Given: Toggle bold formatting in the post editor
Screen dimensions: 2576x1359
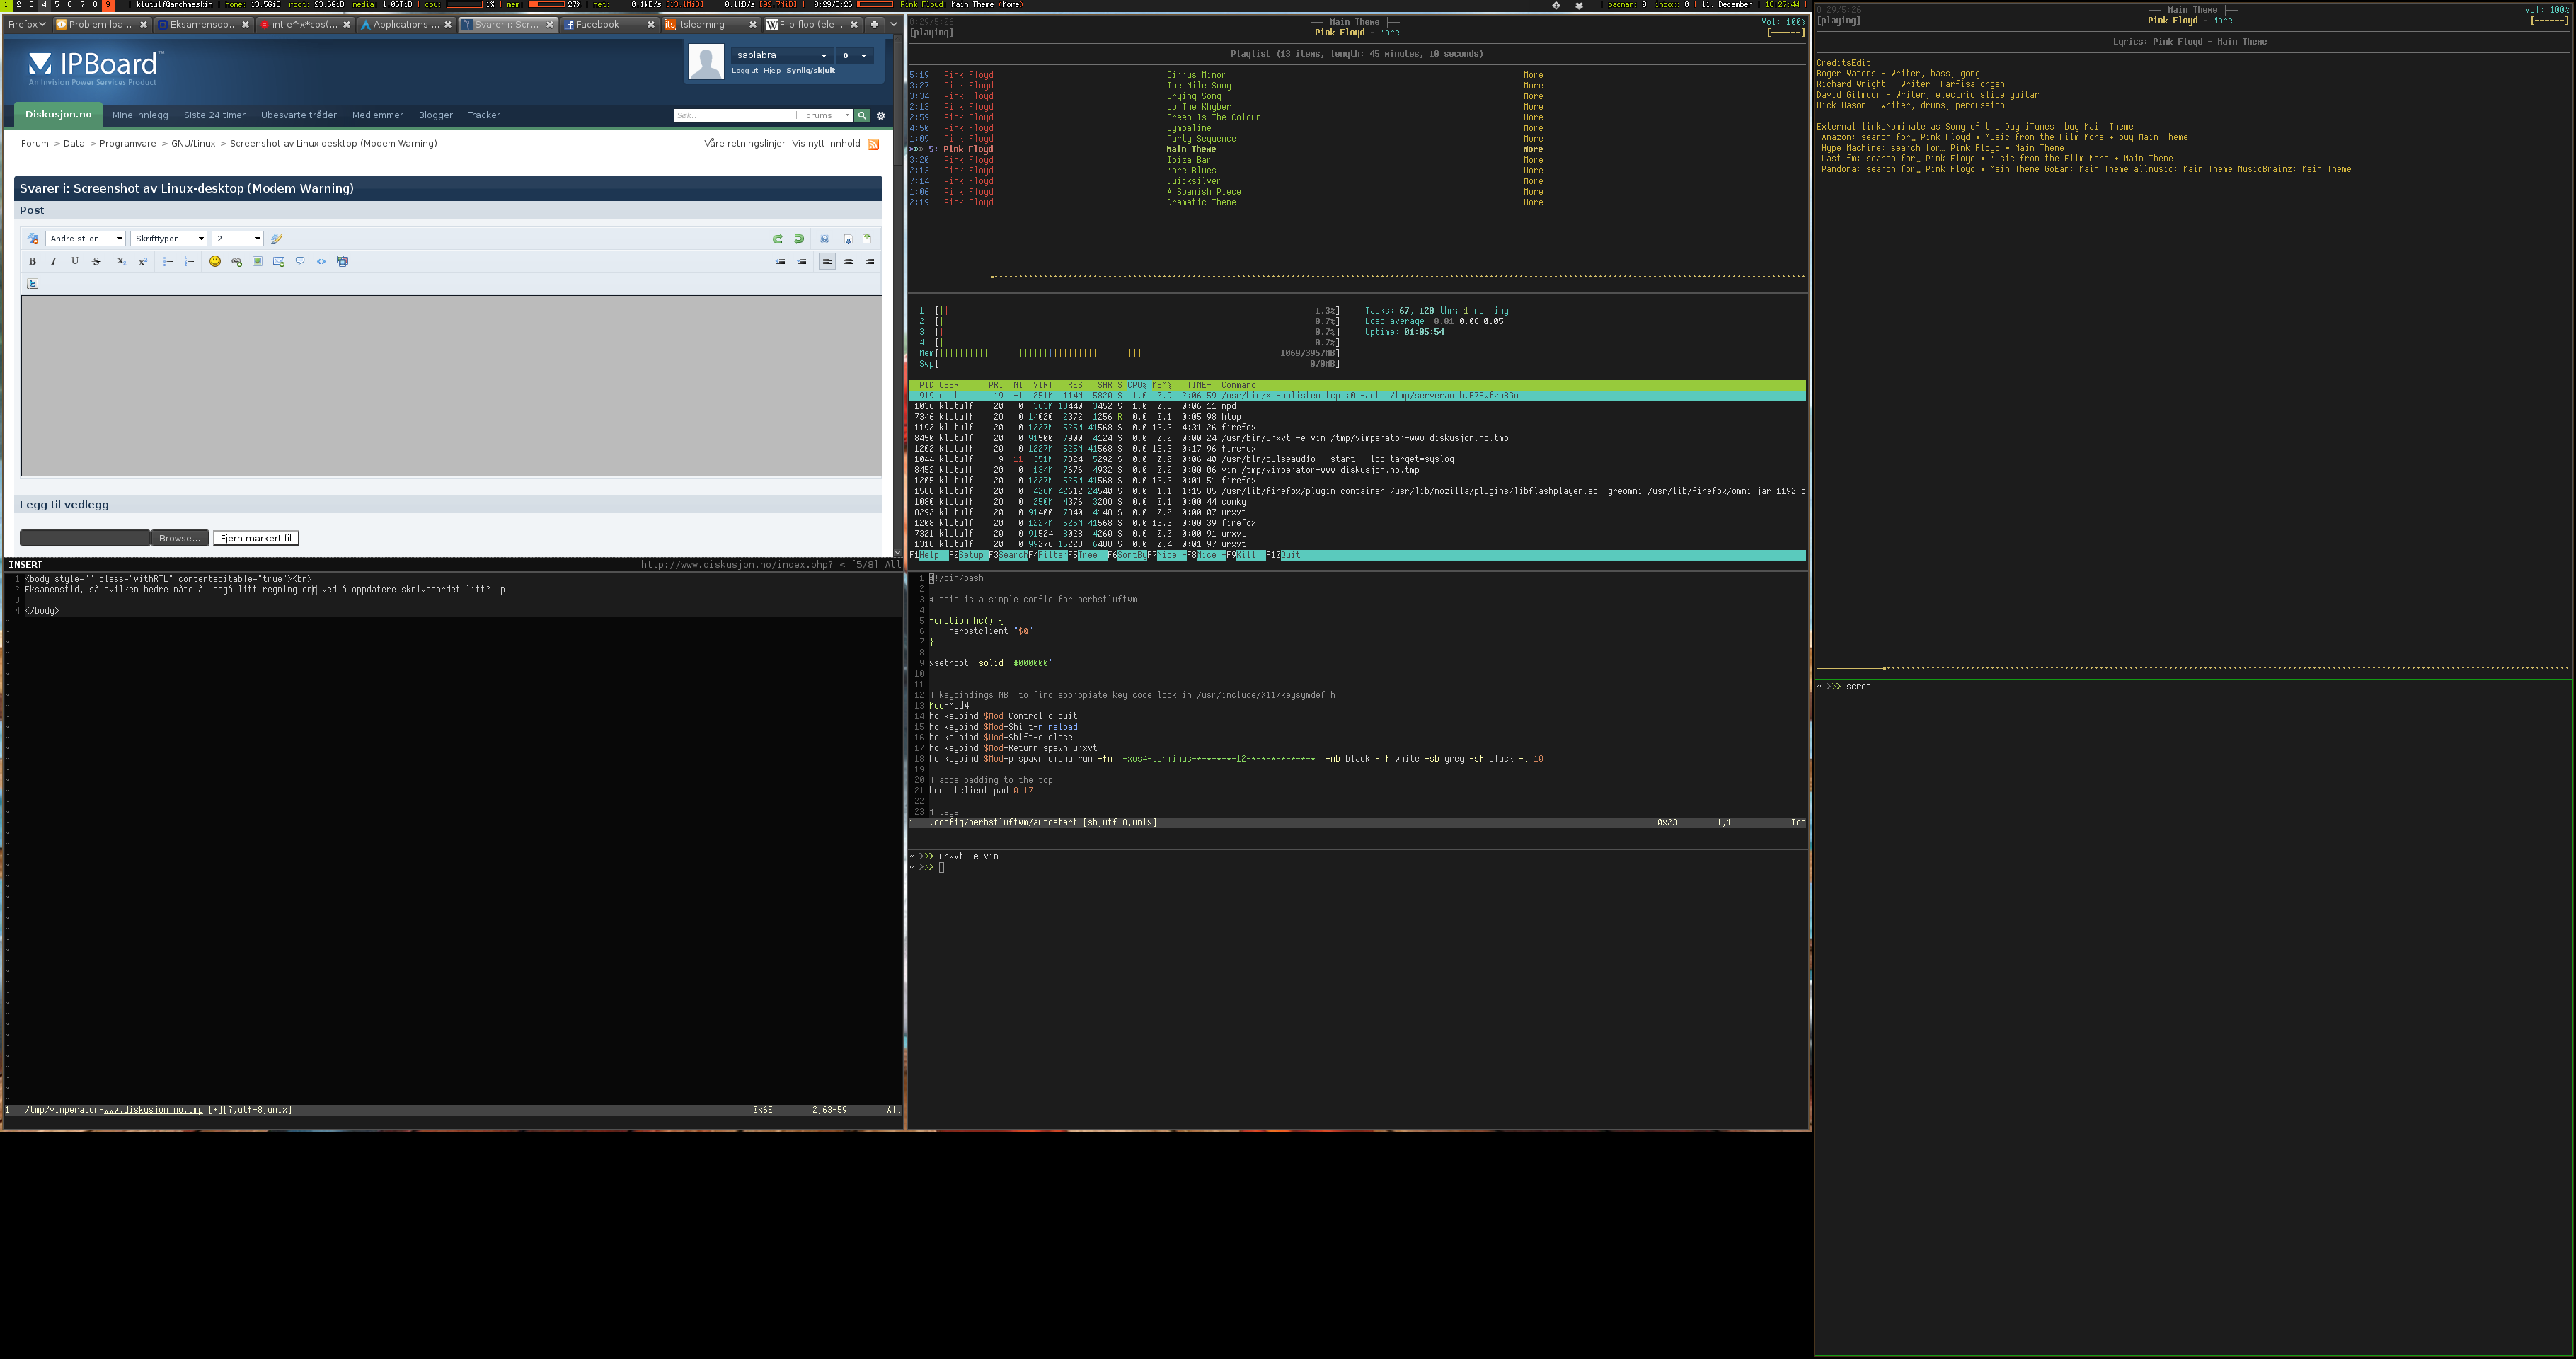Looking at the screenshot, I should click(x=32, y=261).
